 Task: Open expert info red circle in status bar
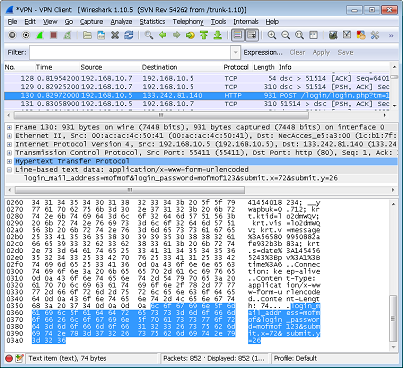9,359
